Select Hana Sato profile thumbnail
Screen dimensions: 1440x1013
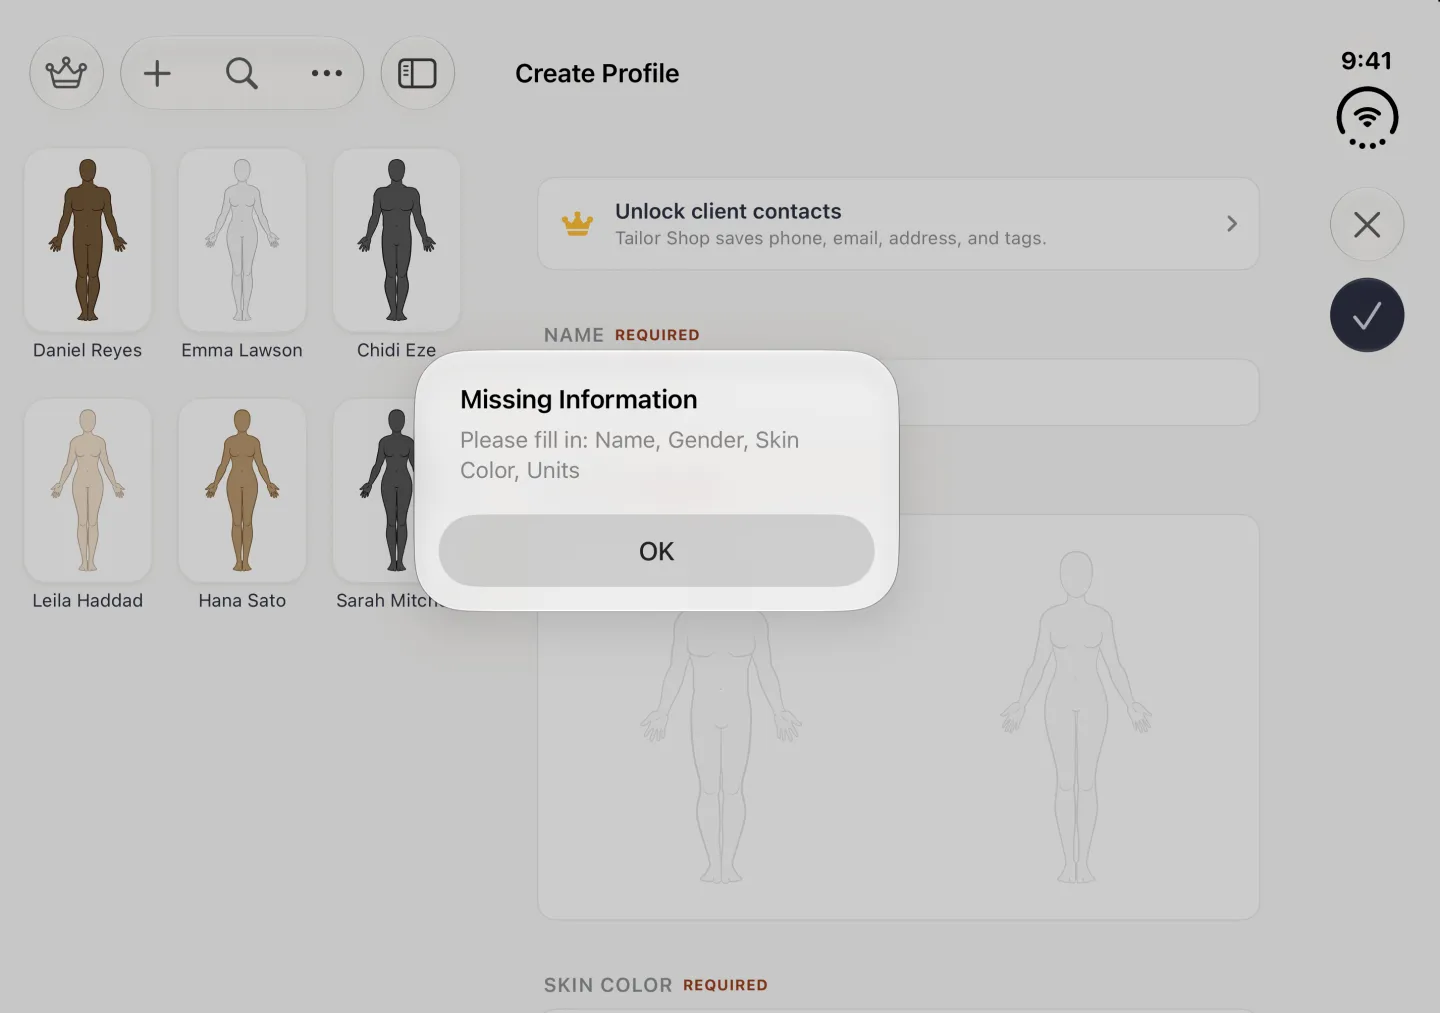242,490
